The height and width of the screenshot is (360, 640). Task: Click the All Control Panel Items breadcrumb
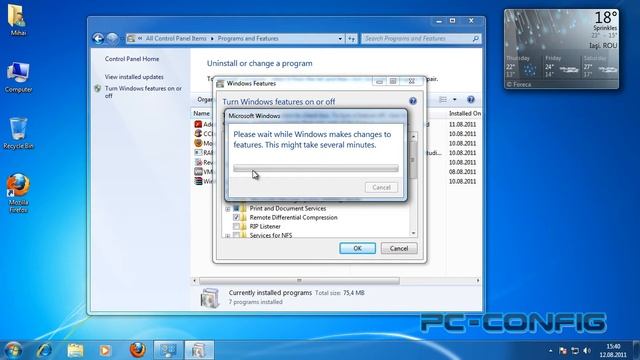176,38
